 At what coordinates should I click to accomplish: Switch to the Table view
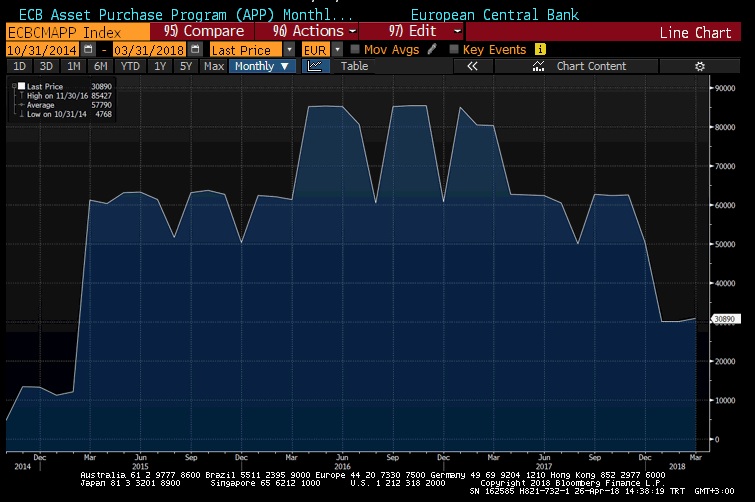tap(354, 66)
